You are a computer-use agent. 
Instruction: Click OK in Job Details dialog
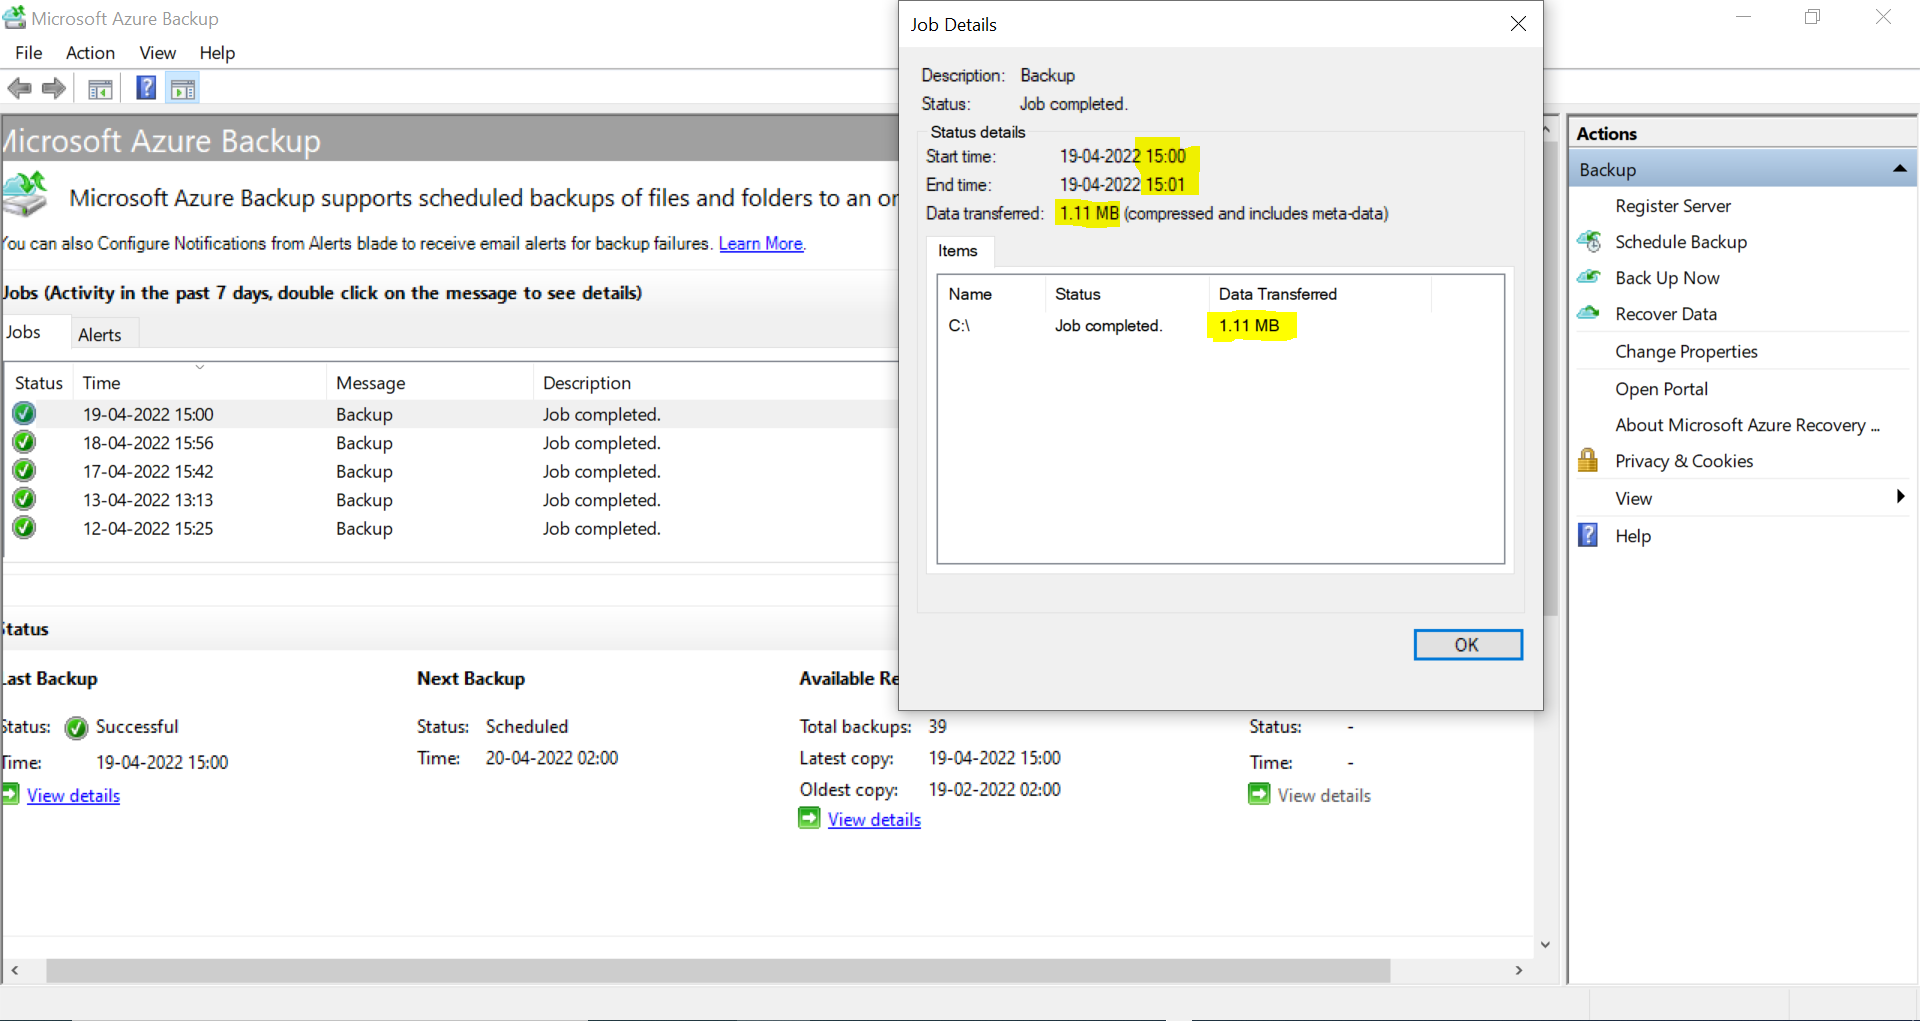(1467, 645)
